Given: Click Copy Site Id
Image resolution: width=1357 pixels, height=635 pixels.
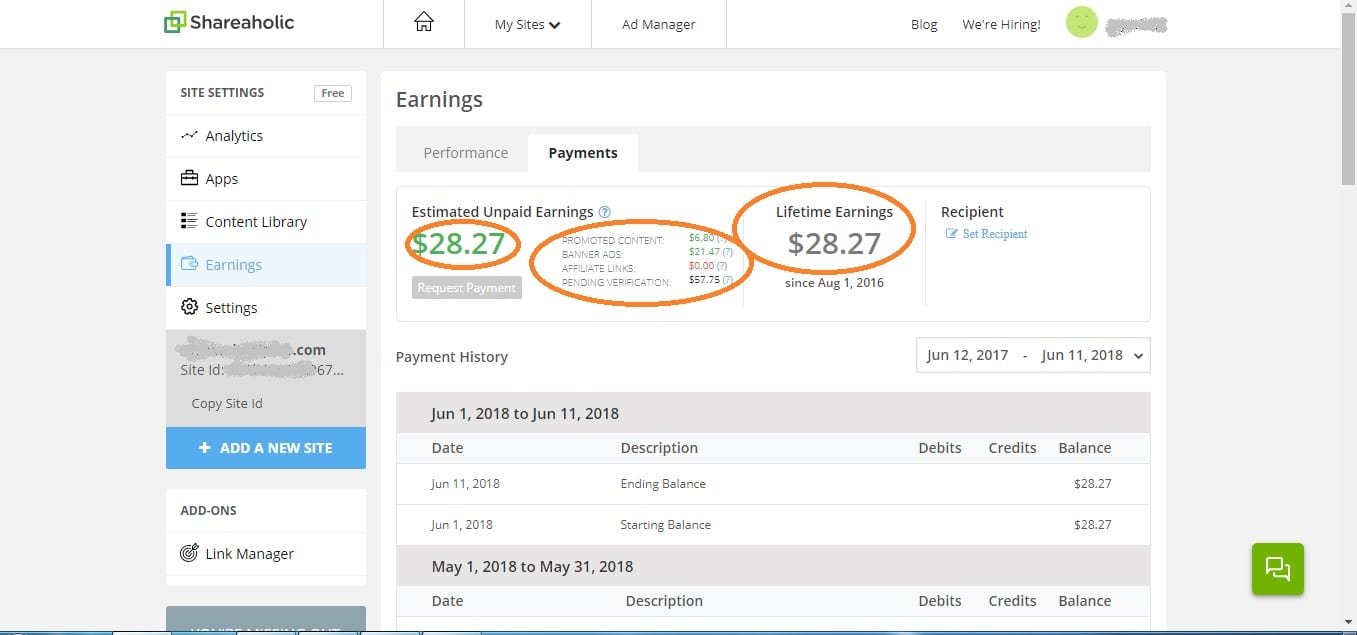Looking at the screenshot, I should tap(227, 404).
